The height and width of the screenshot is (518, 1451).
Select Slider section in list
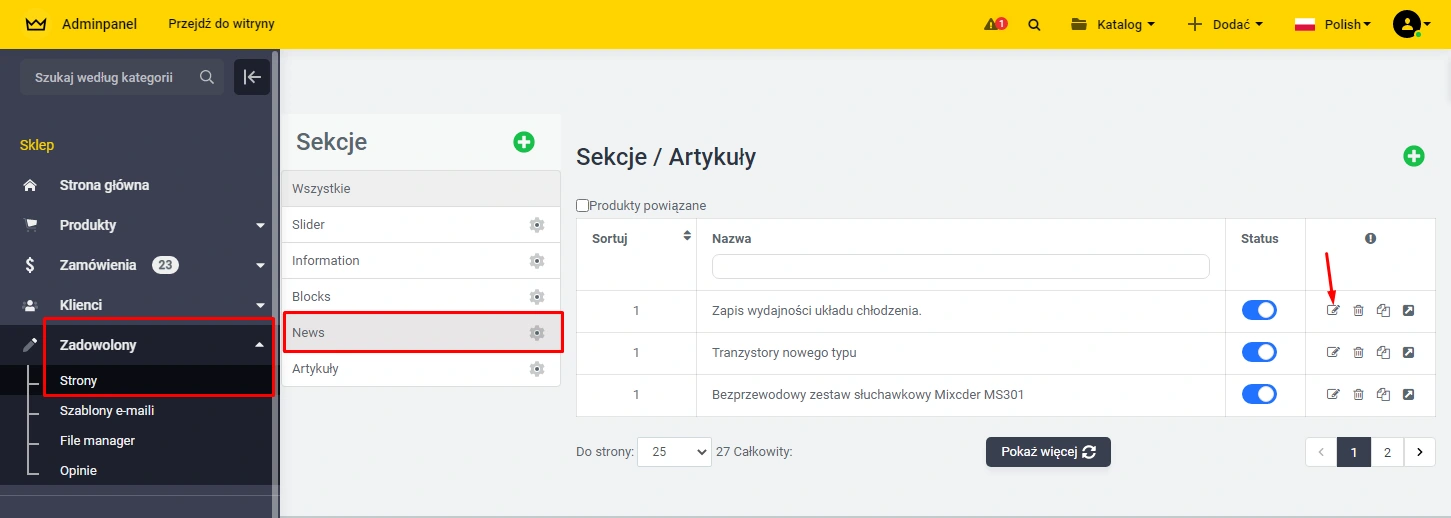pos(421,225)
